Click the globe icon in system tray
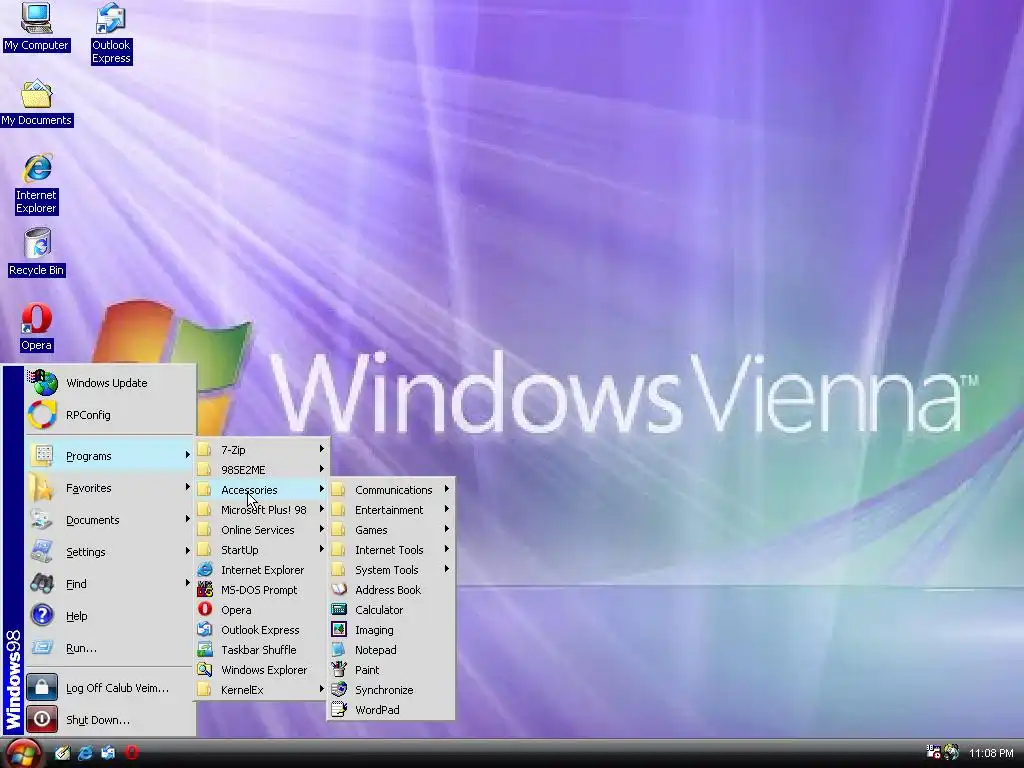This screenshot has height=768, width=1024. [952, 752]
